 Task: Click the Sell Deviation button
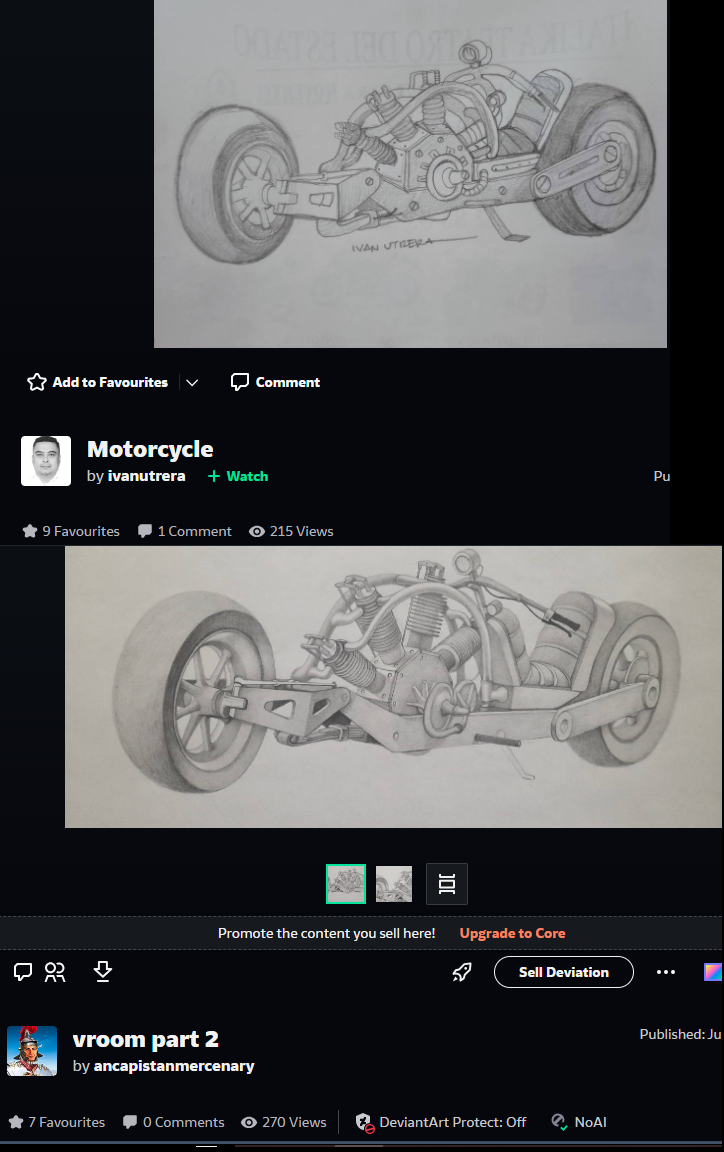coord(564,972)
